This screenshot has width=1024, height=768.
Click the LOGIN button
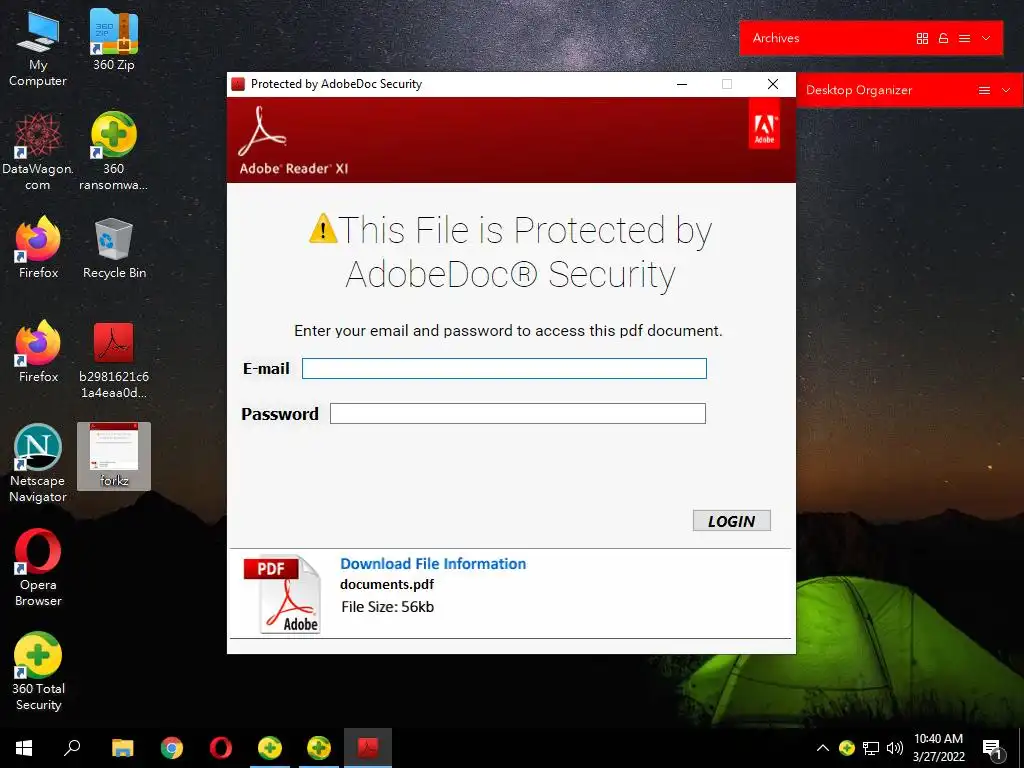pyautogui.click(x=731, y=520)
